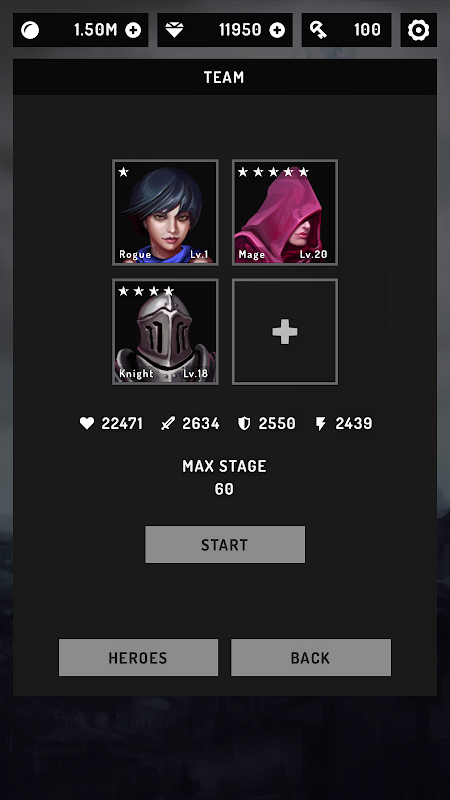Open settings with the gear icon
This screenshot has height=800, width=450.
pyautogui.click(x=418, y=30)
